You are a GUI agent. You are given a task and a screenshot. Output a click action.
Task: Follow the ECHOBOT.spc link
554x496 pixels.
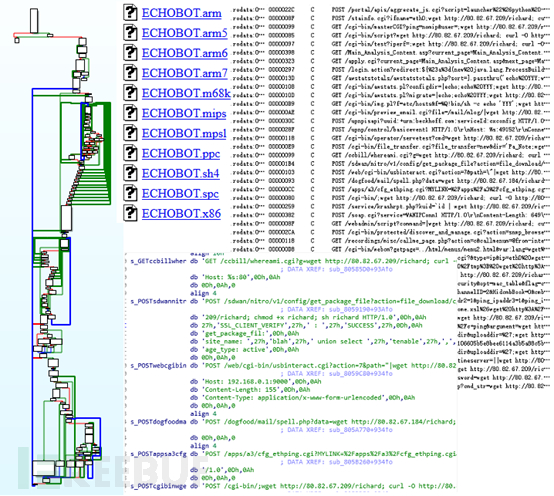[x=180, y=194]
